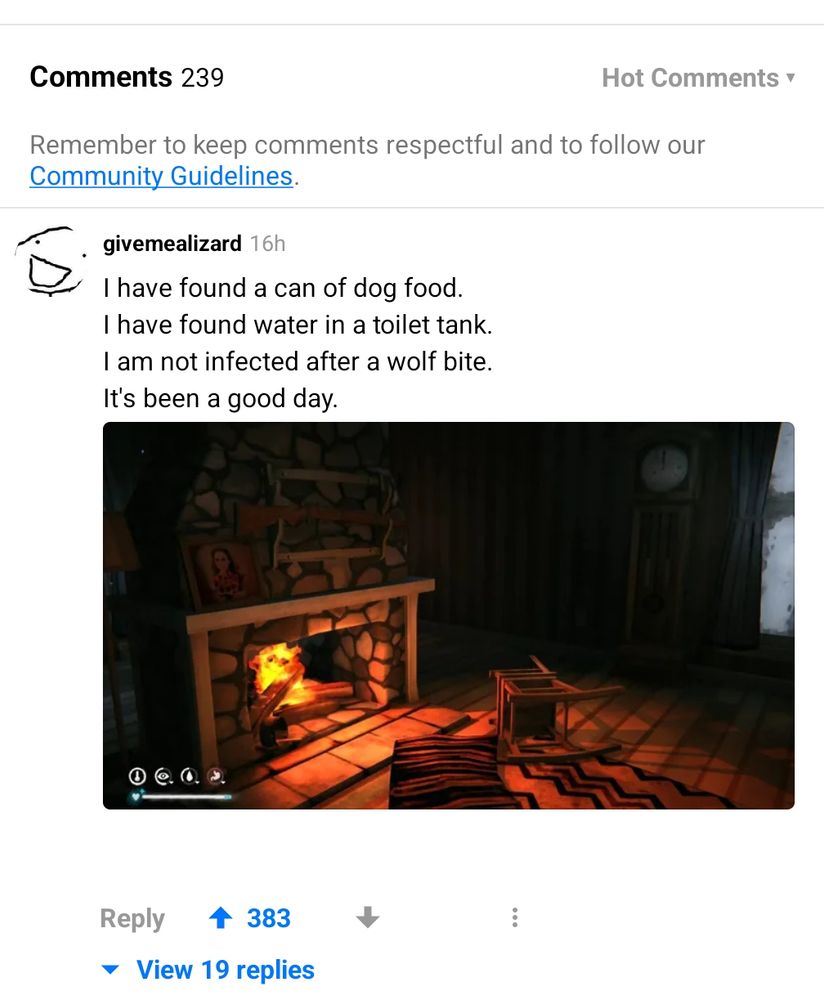Click Reply under the comment
The image size is (824, 1000).
coord(132,918)
